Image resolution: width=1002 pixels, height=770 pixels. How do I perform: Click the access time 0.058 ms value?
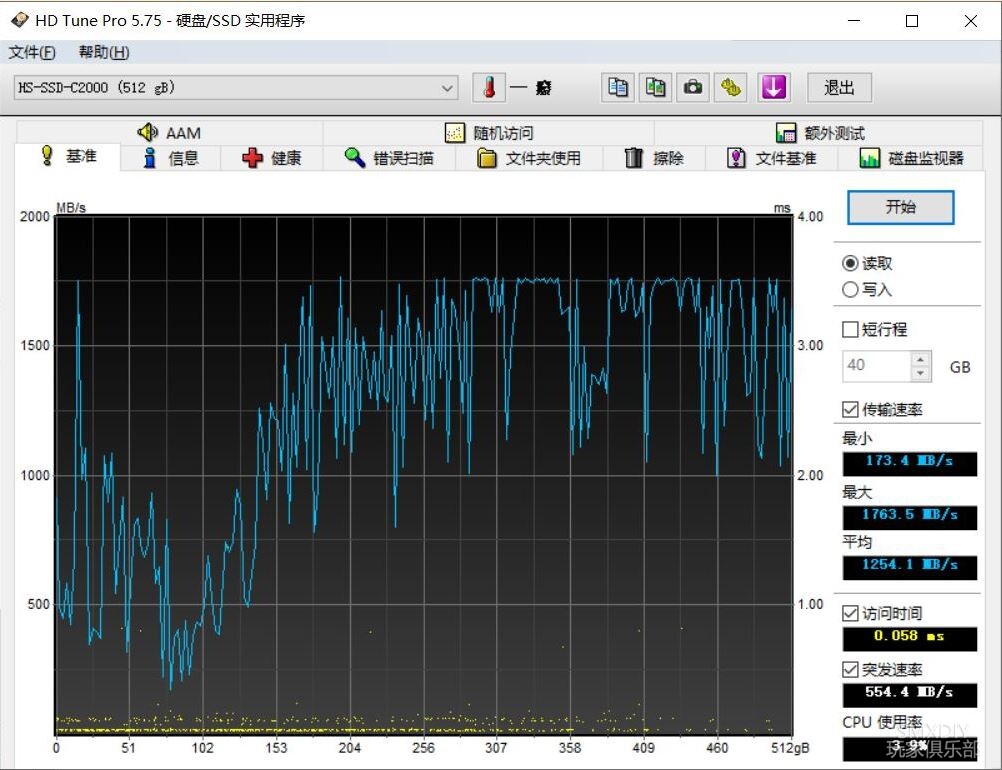click(909, 638)
